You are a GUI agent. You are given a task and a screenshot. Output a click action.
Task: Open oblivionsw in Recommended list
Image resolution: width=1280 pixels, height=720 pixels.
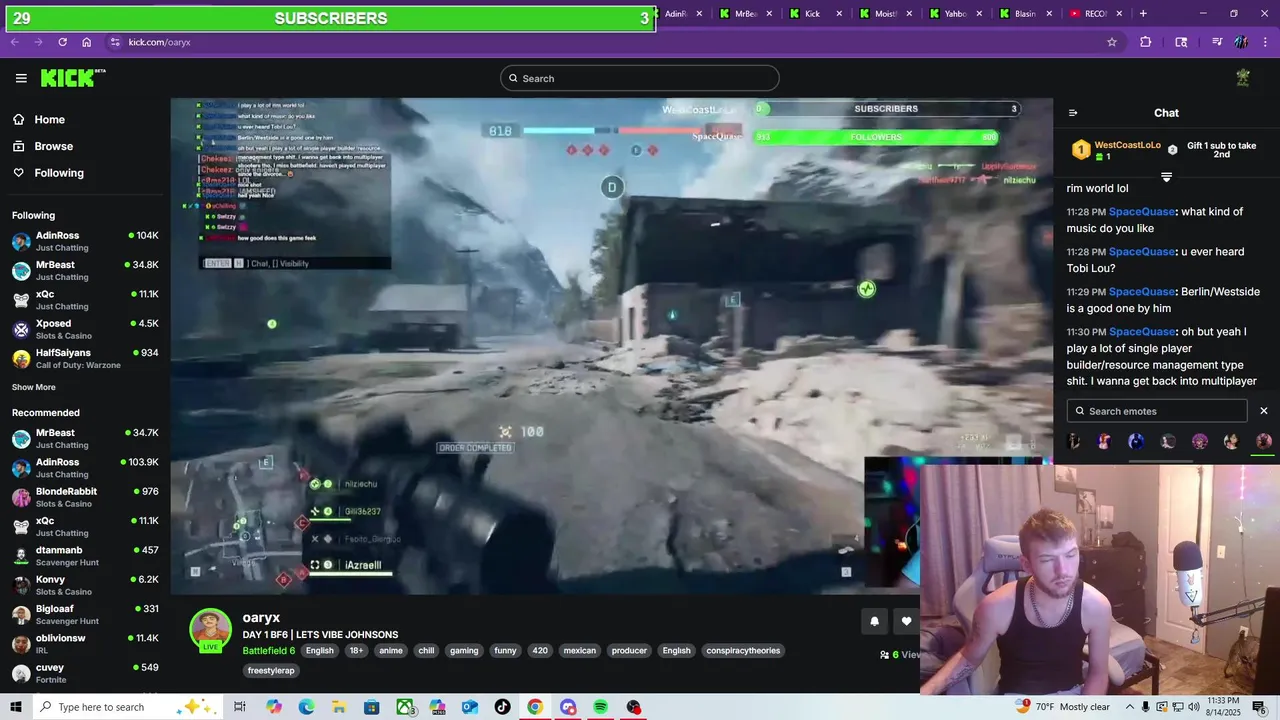85,644
